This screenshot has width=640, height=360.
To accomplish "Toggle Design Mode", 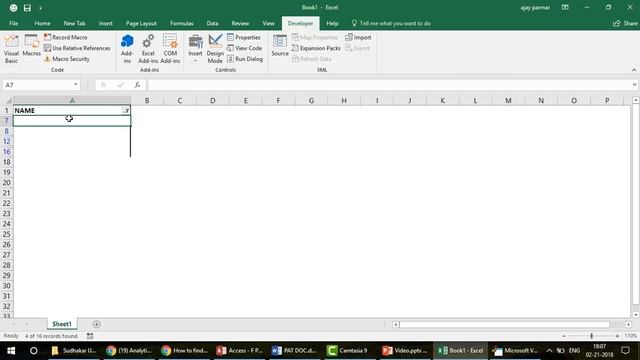I will [x=215, y=49].
